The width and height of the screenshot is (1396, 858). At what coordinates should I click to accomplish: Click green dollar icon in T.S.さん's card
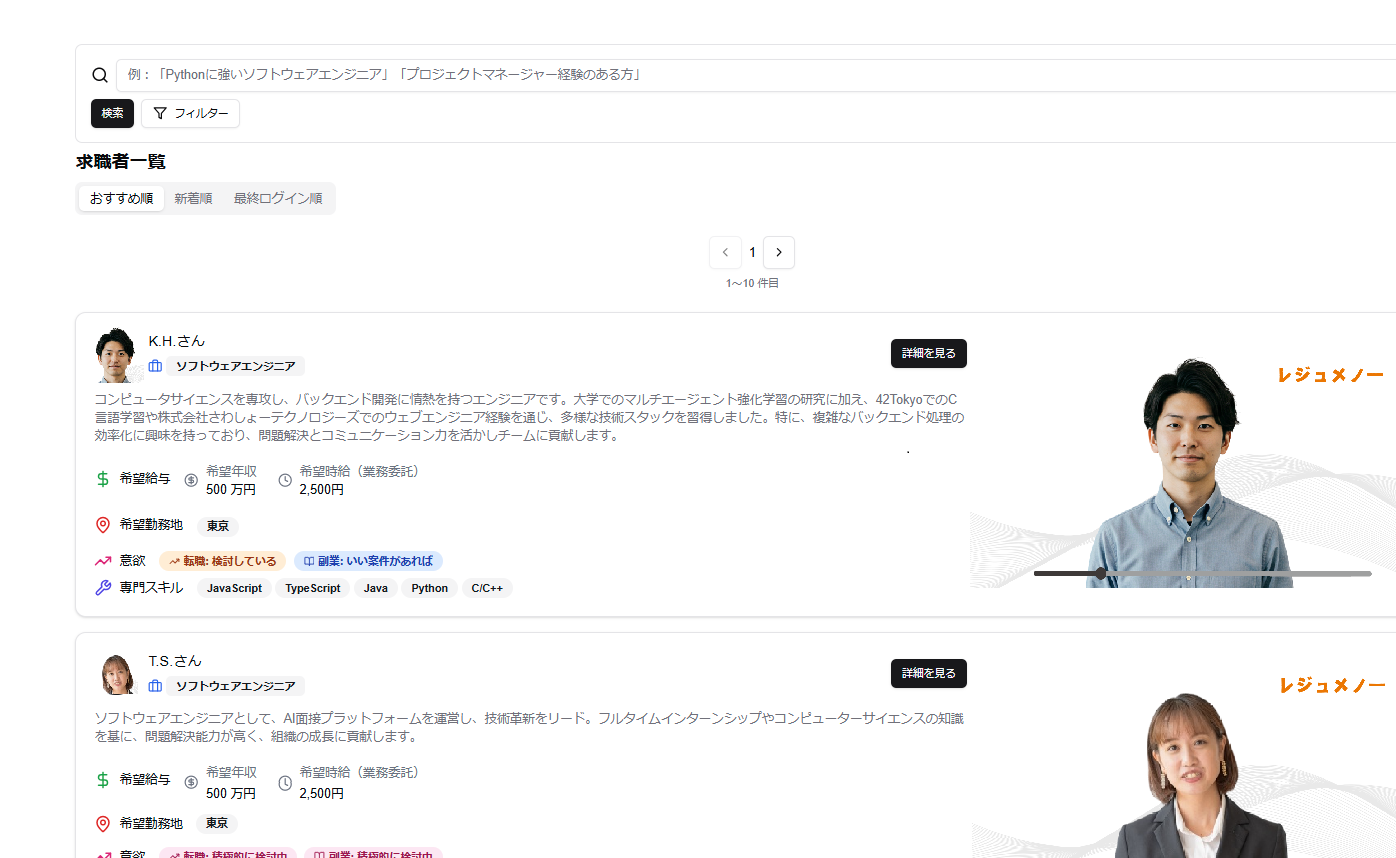point(102,779)
